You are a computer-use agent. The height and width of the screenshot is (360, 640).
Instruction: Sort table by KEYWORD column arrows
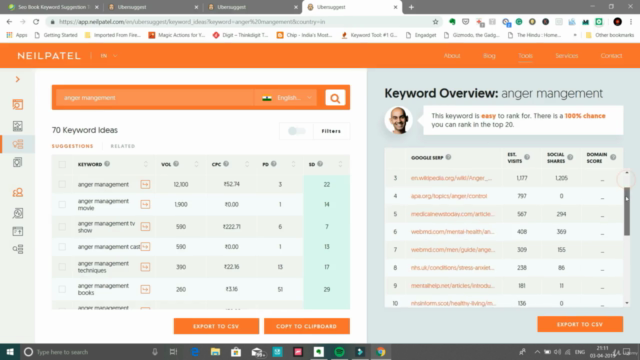pos(146,164)
